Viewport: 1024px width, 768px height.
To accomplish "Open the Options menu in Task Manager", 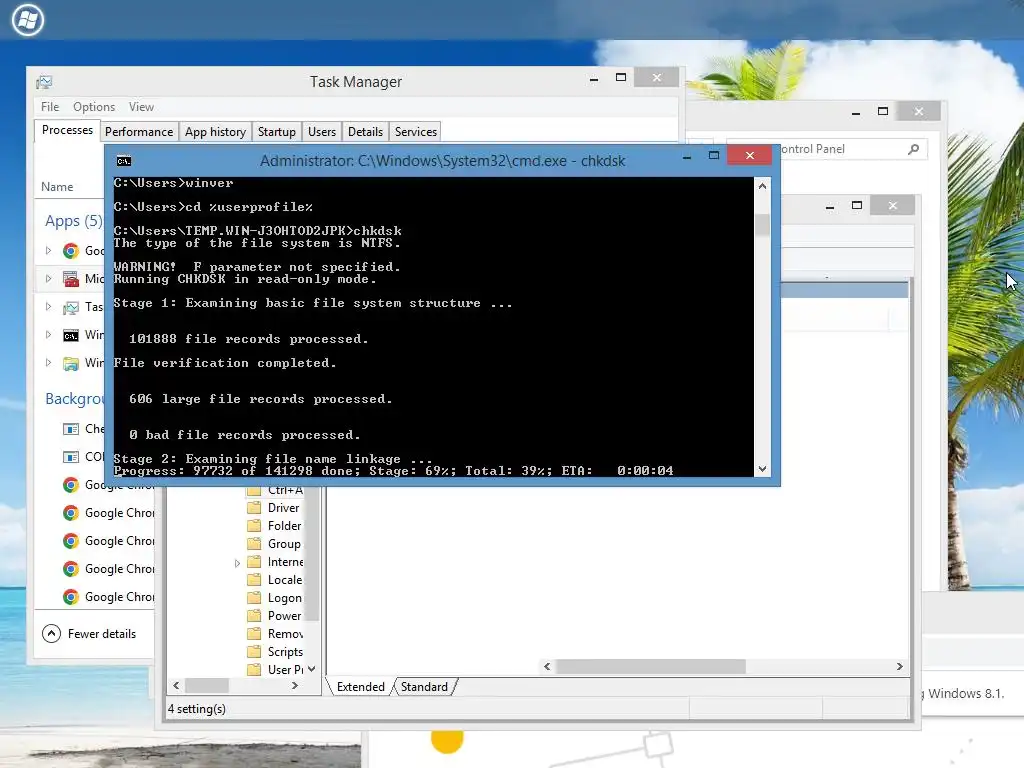I will point(94,106).
